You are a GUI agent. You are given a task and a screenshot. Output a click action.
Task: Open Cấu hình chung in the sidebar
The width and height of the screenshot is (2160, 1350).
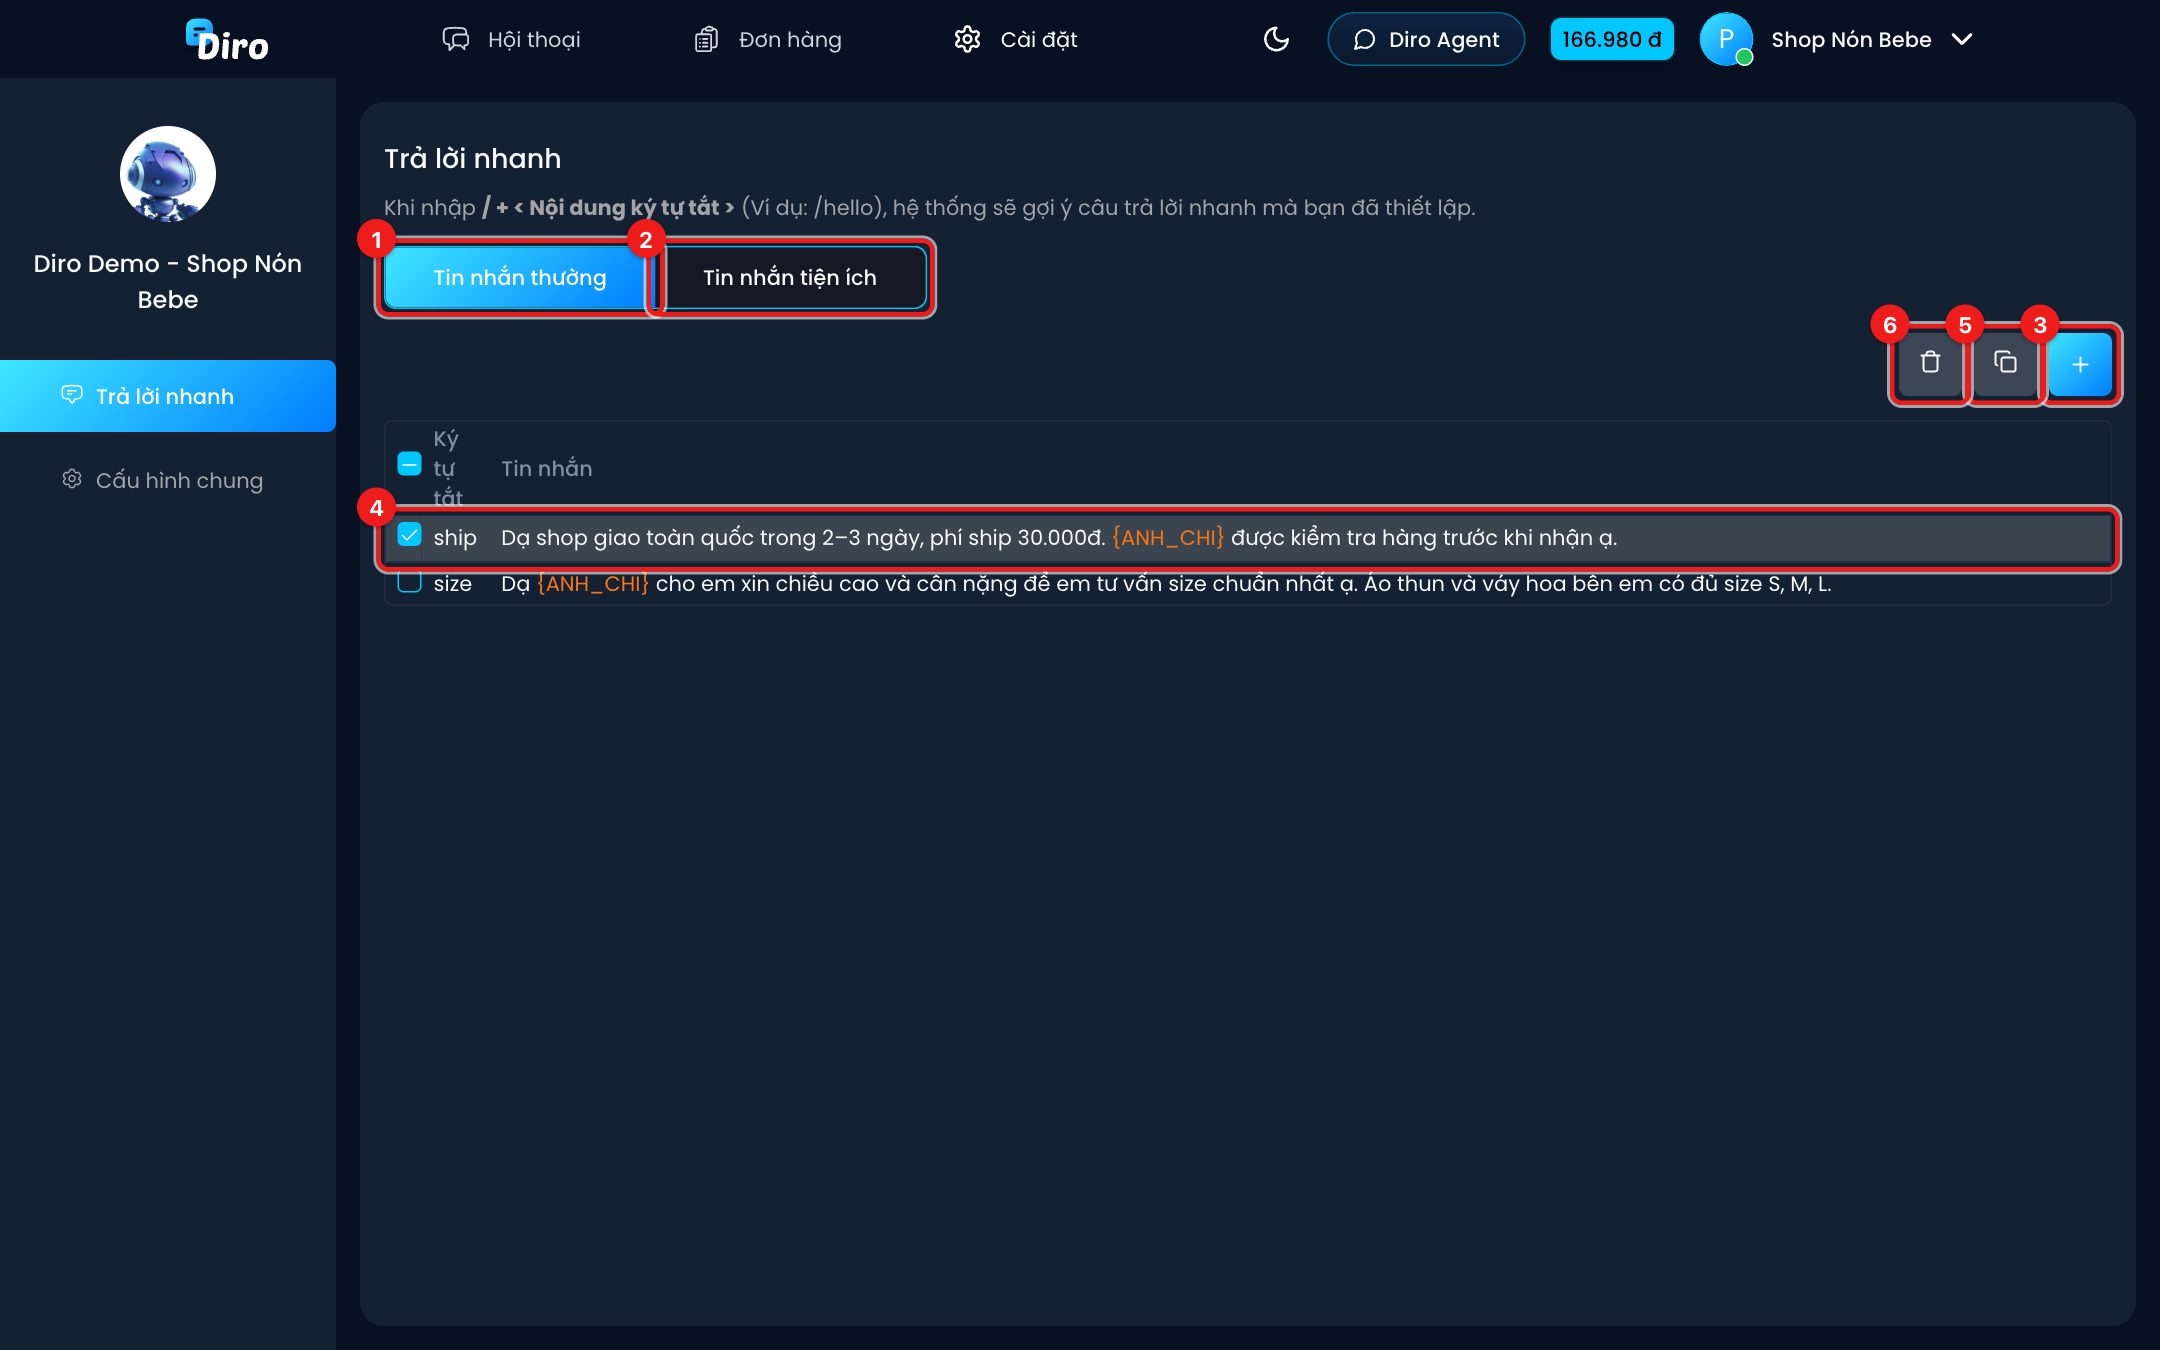click(x=168, y=480)
